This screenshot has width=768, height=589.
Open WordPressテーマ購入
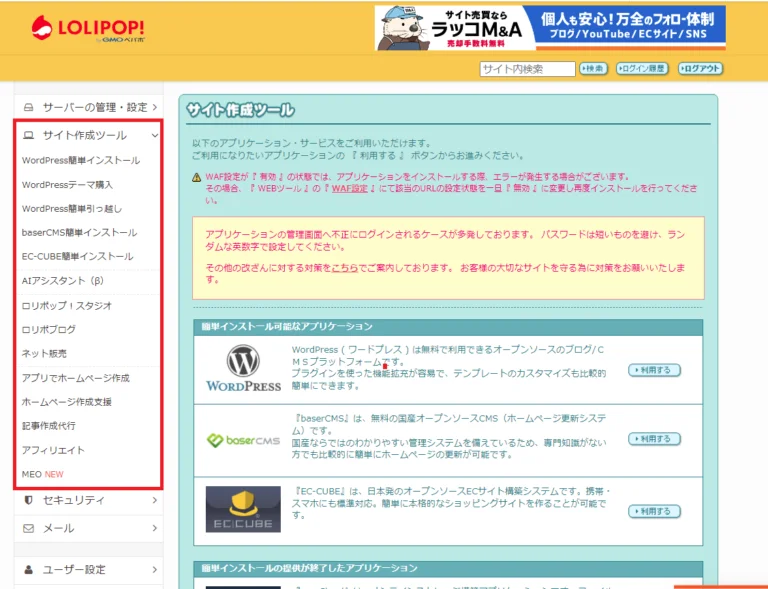pyautogui.click(x=67, y=185)
